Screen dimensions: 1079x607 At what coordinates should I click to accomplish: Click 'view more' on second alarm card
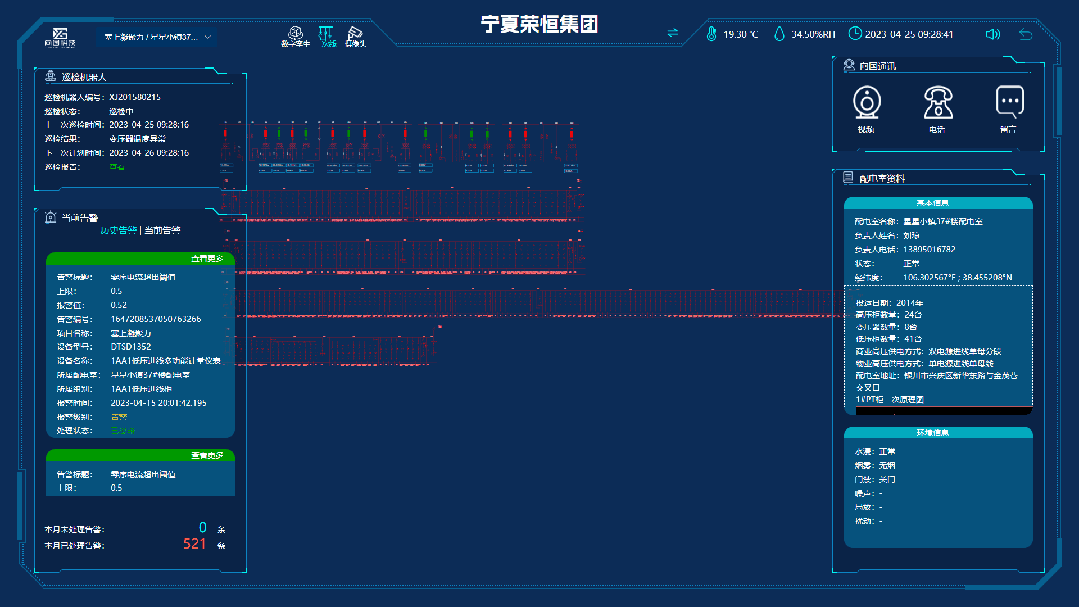[x=207, y=456]
